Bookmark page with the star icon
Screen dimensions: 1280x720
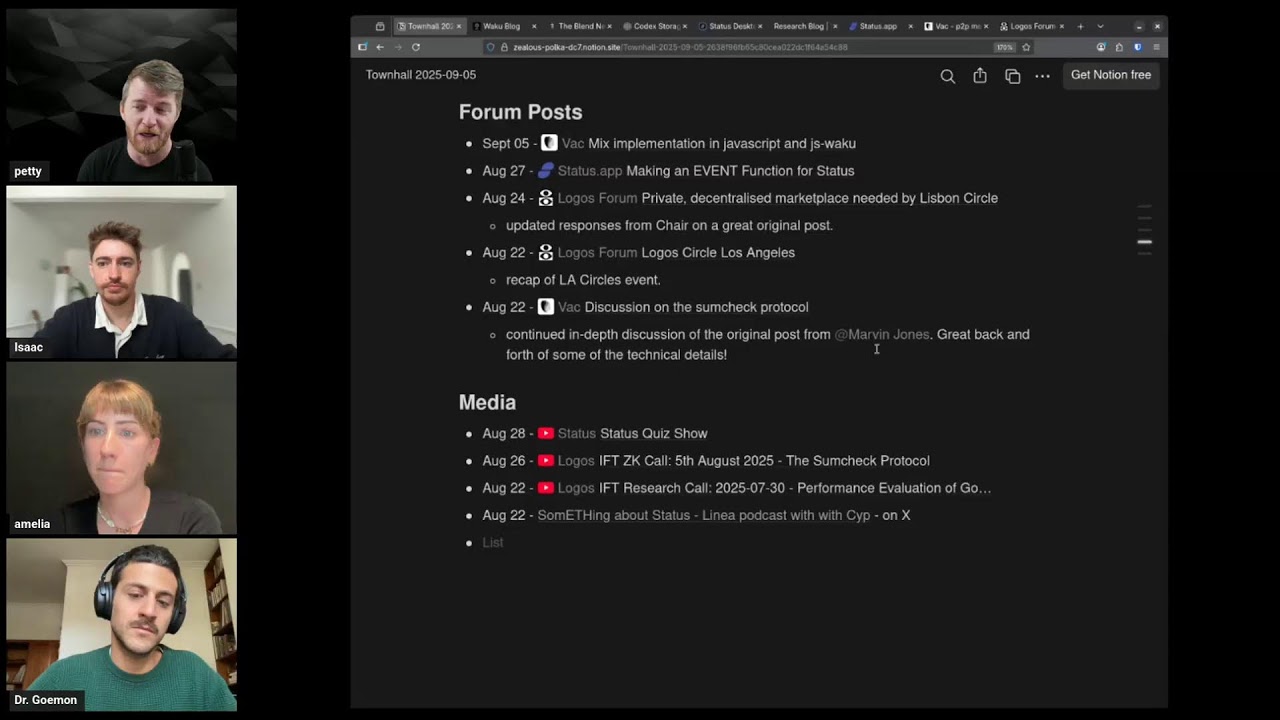(1026, 47)
